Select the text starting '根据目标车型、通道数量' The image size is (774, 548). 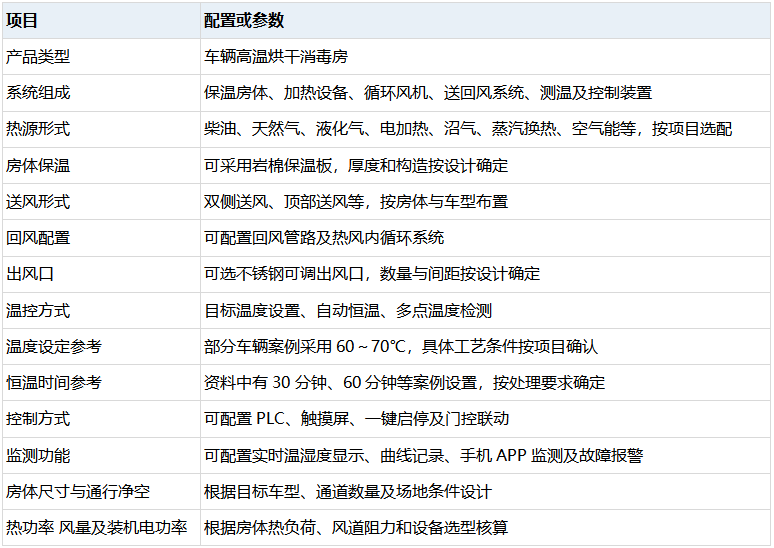[x=348, y=492]
